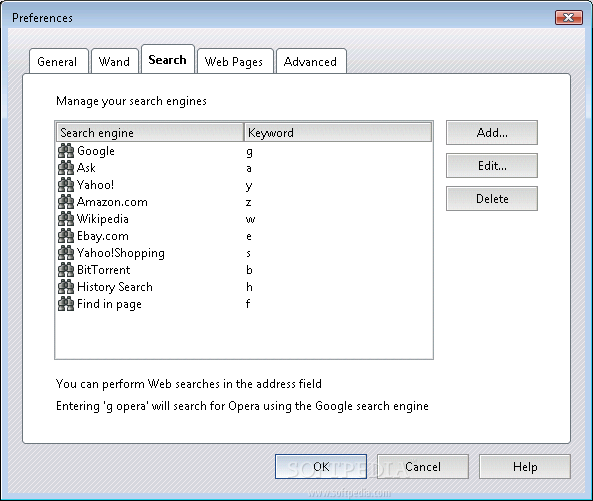This screenshot has width=593, height=501.
Task: Click keyword 'b' for BitTorrent
Action: pos(249,270)
